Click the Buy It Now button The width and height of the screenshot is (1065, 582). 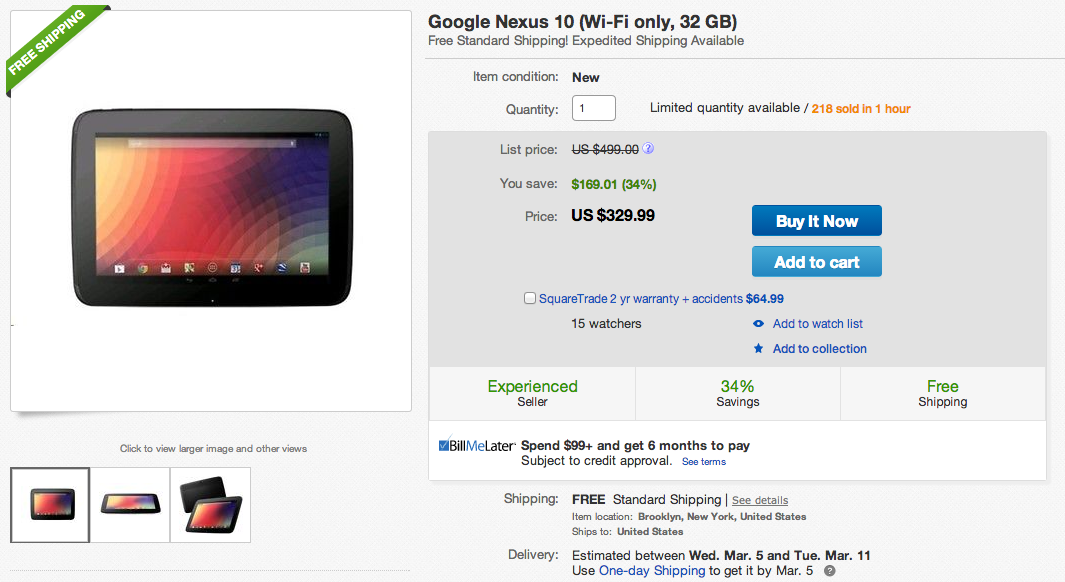pos(816,221)
